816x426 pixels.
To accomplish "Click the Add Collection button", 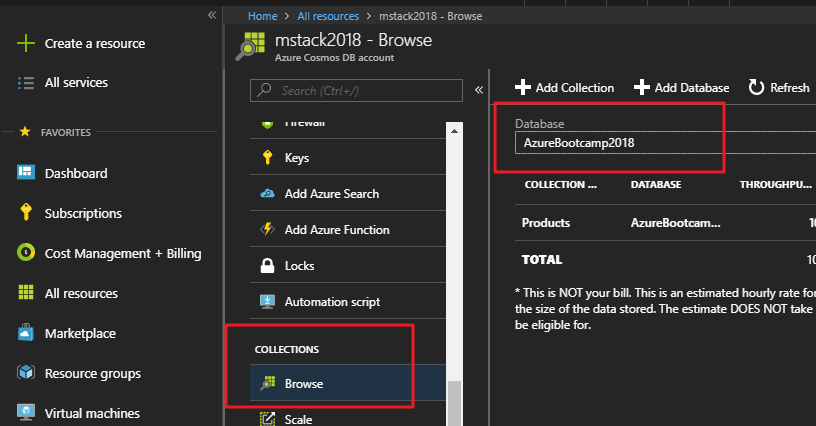I will click(565, 87).
